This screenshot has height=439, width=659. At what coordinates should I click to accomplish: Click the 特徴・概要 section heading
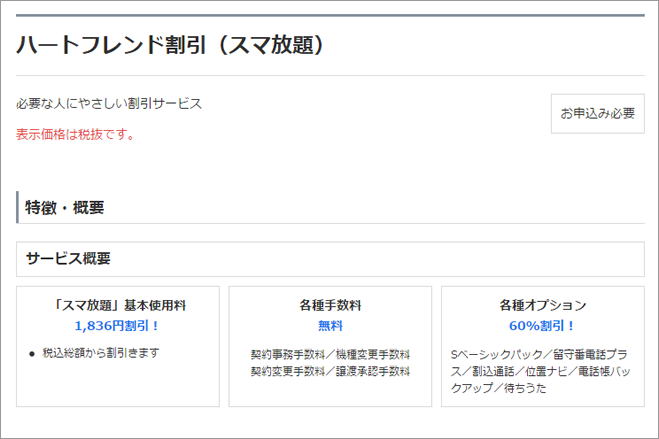pyautogui.click(x=64, y=208)
